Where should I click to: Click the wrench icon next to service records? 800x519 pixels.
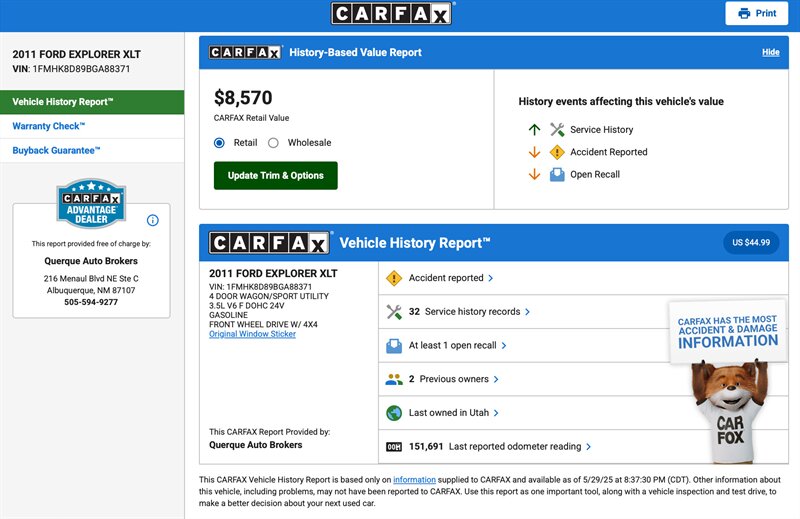coord(394,312)
